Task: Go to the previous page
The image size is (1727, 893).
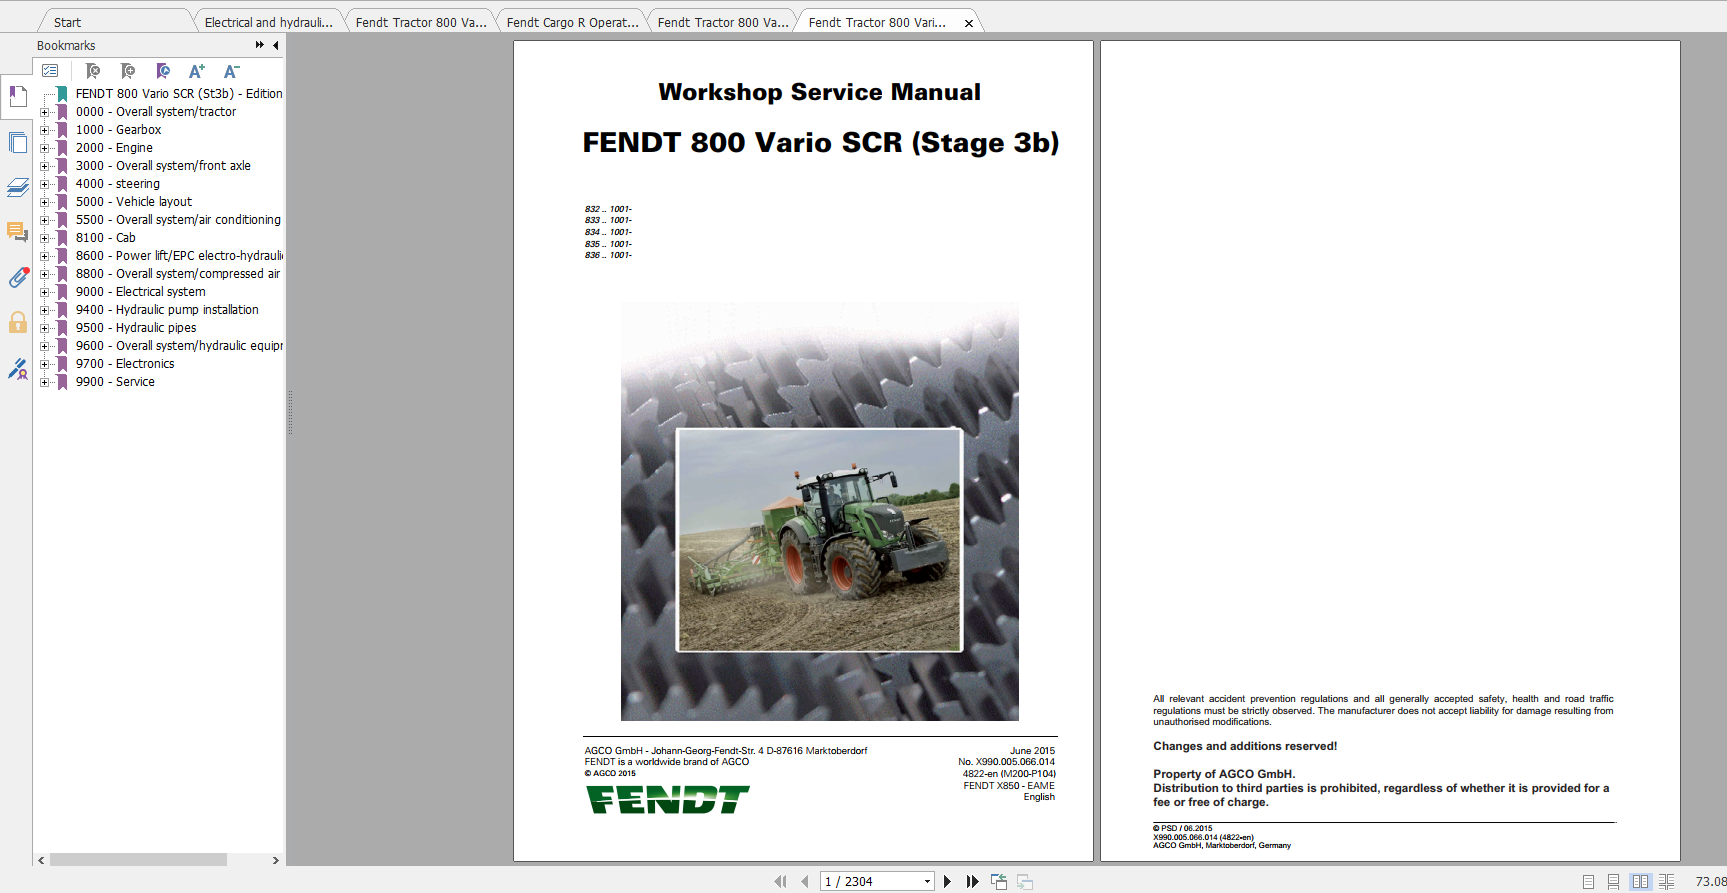Action: (804, 881)
